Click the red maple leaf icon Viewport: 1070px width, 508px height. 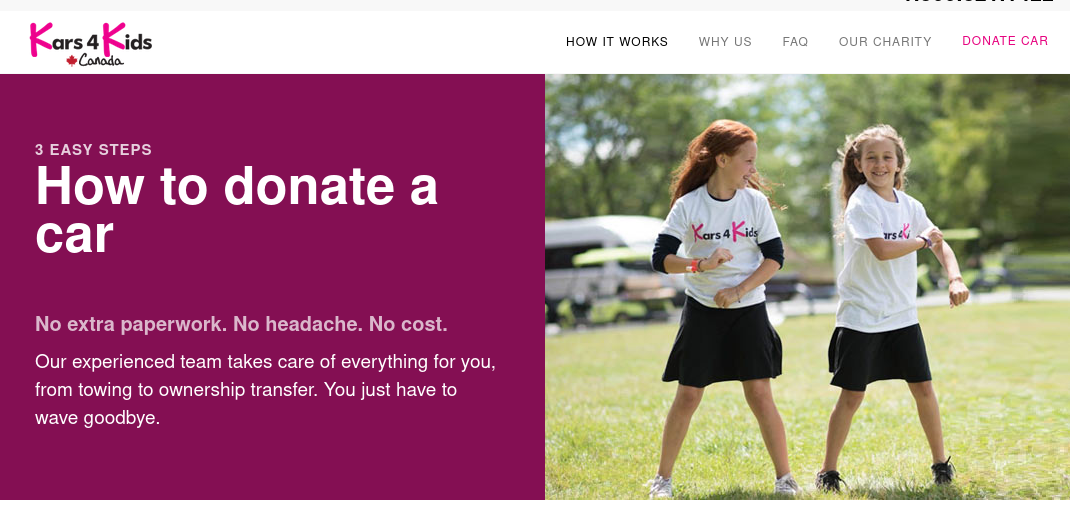point(72,61)
